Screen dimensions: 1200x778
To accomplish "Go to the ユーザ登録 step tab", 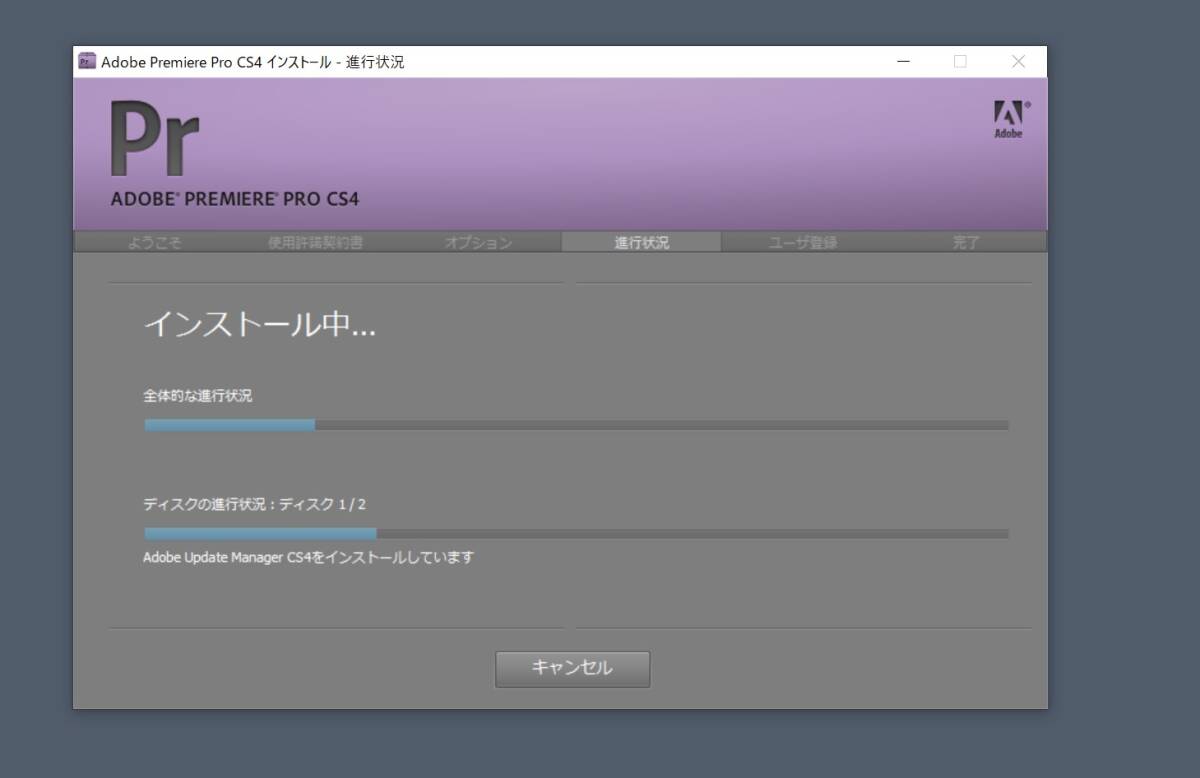I will [x=802, y=242].
